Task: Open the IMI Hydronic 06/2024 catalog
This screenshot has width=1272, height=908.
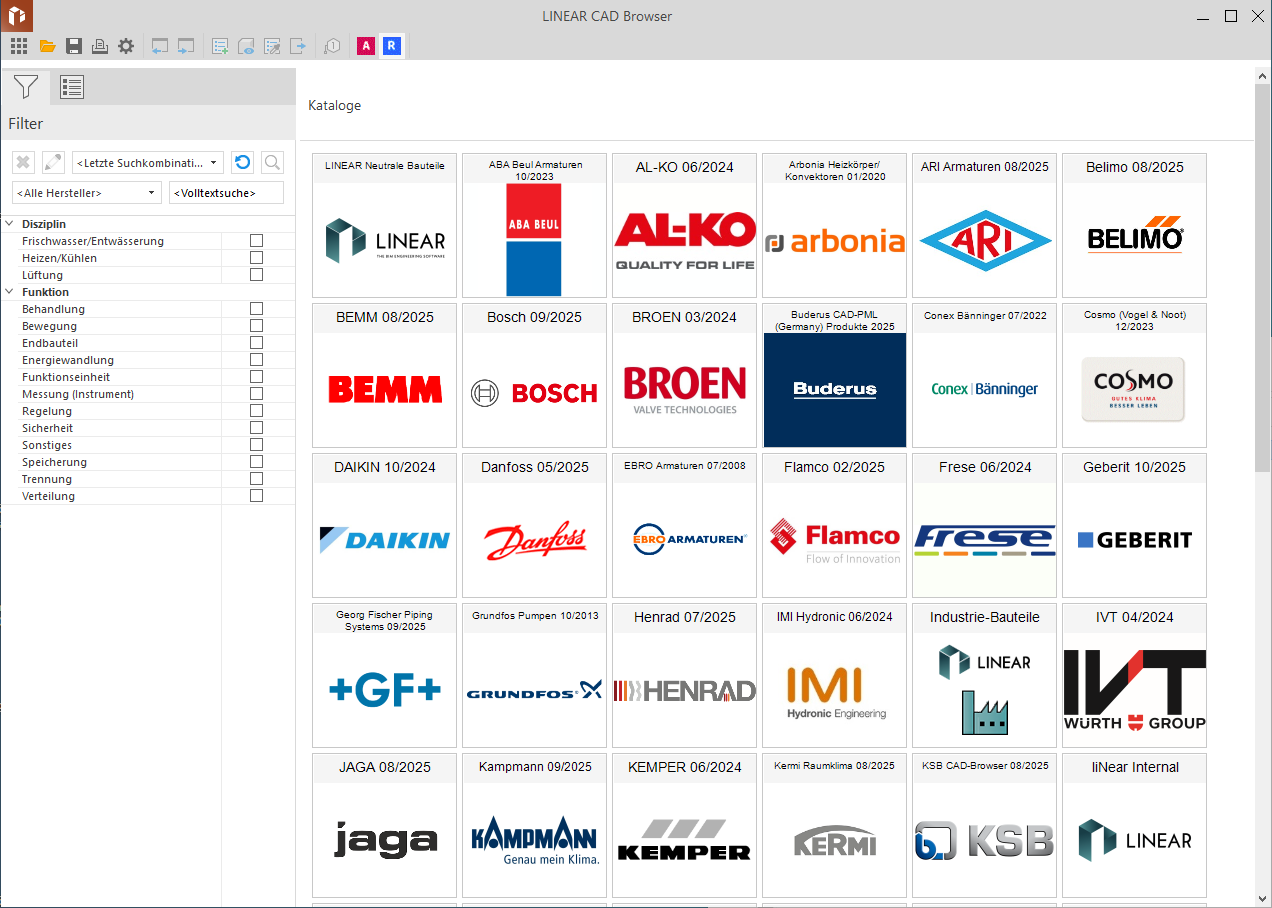Action: pos(834,675)
